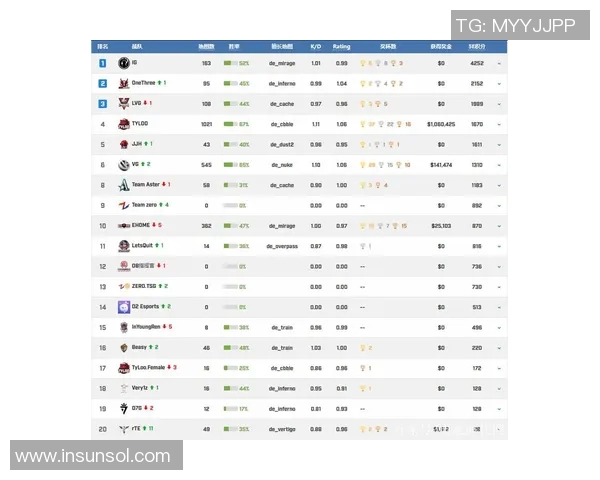Open the LetsQuit team name link
Viewport: 600px width, 480px height.
[x=142, y=245]
